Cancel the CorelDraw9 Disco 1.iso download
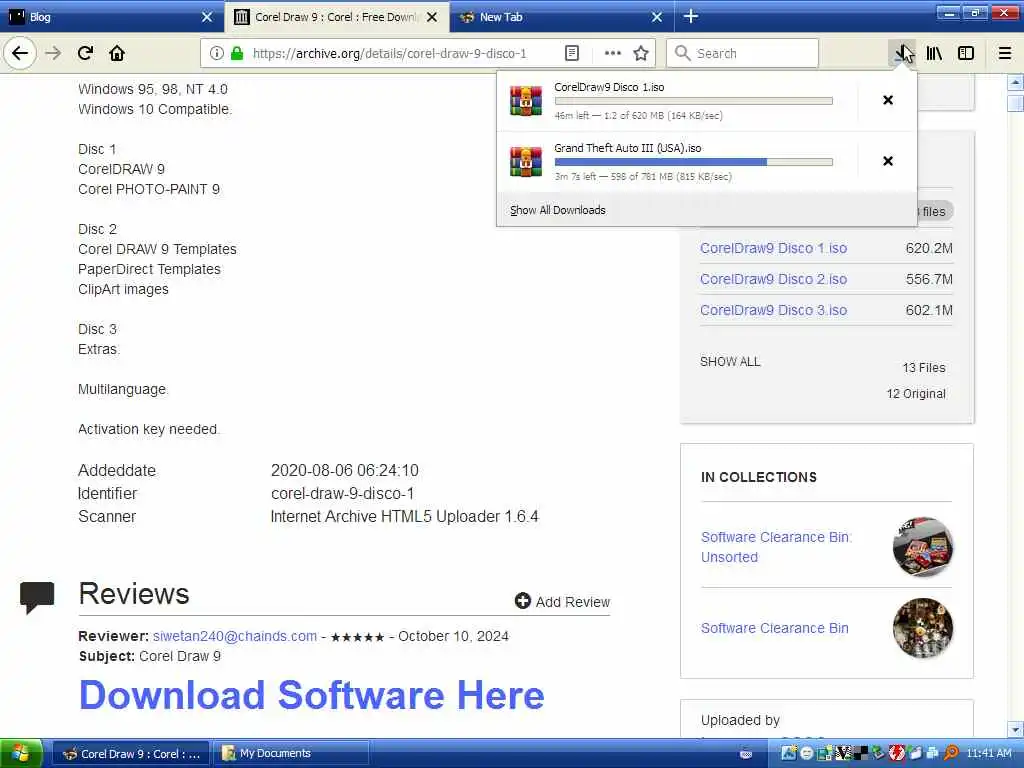 [x=888, y=100]
